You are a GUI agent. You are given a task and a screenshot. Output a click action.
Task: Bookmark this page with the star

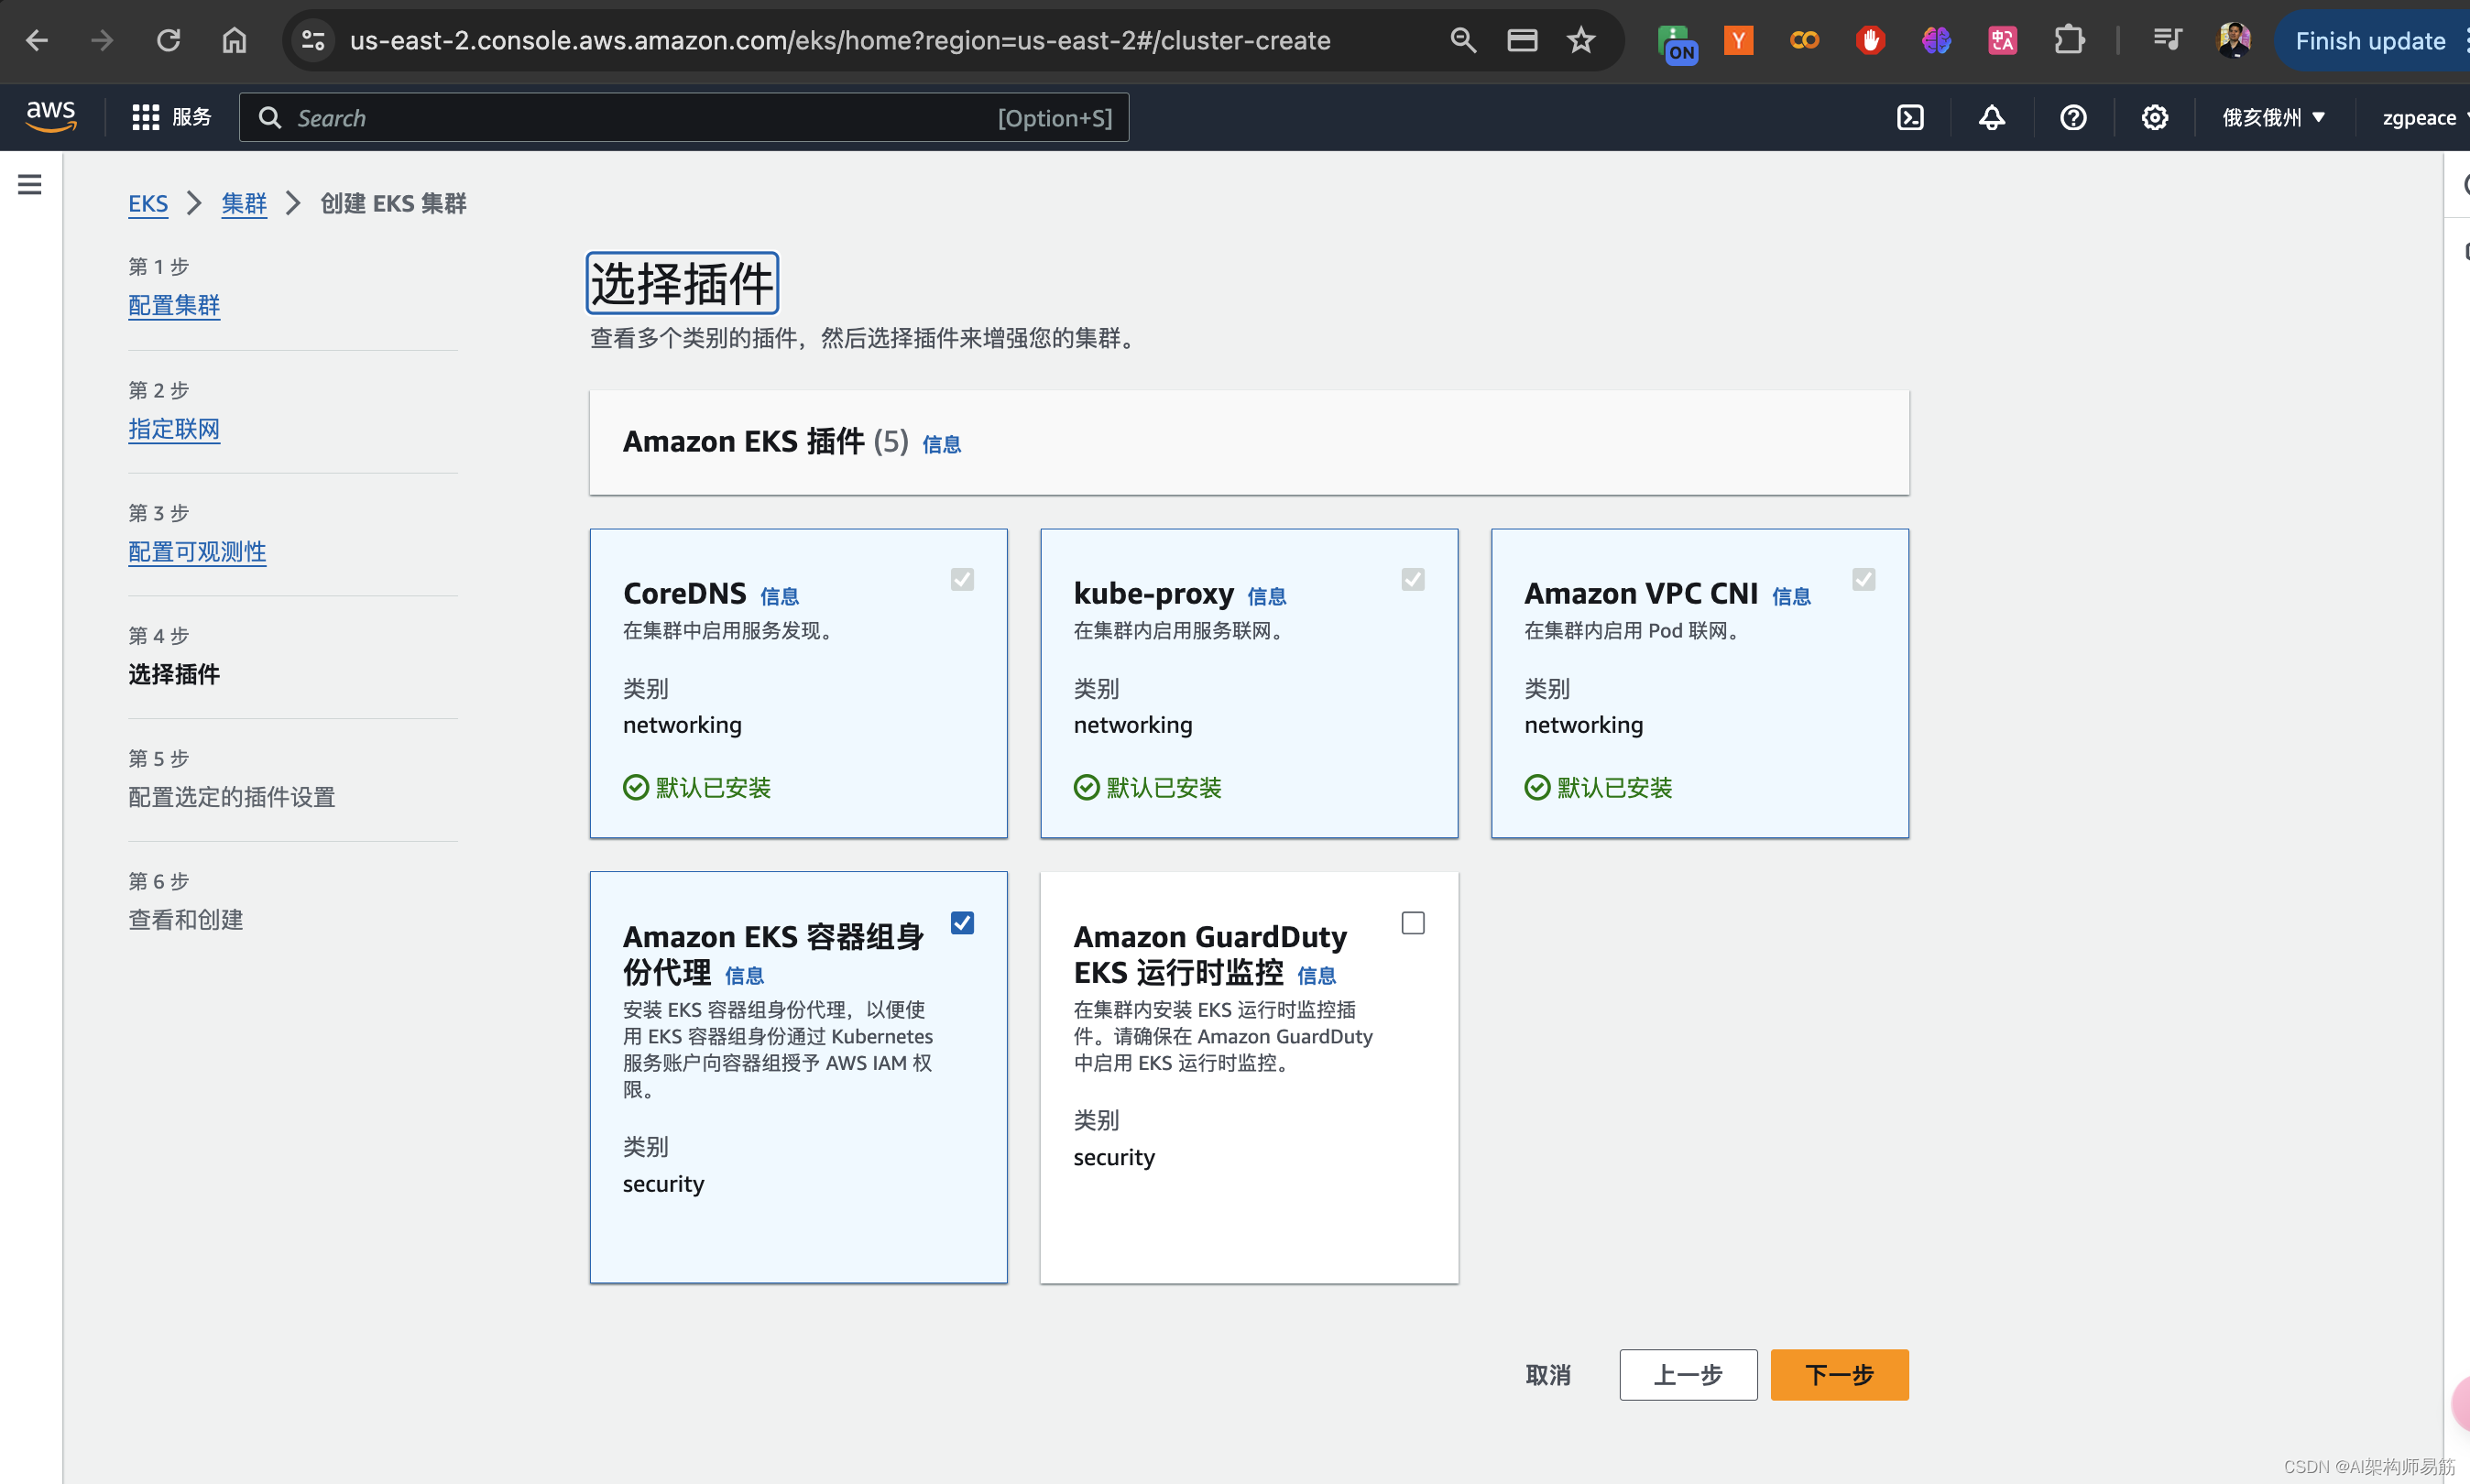point(1581,40)
